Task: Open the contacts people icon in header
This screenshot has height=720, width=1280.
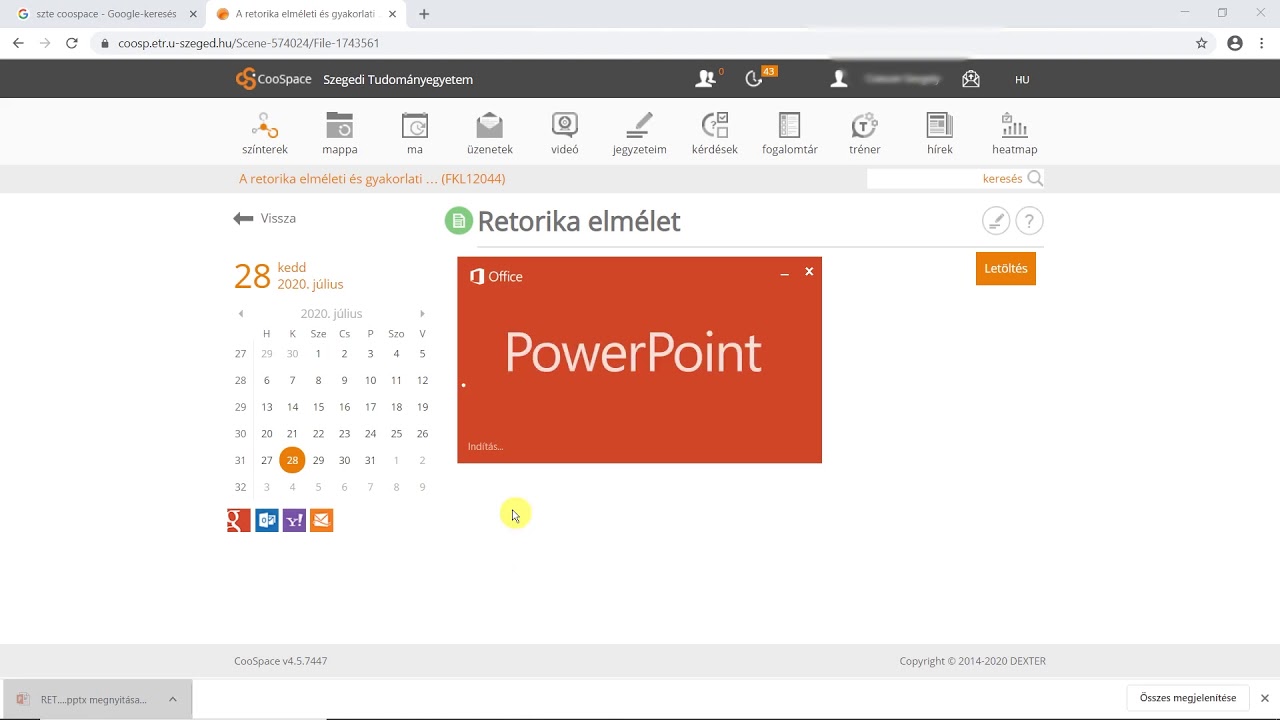Action: [x=706, y=79]
